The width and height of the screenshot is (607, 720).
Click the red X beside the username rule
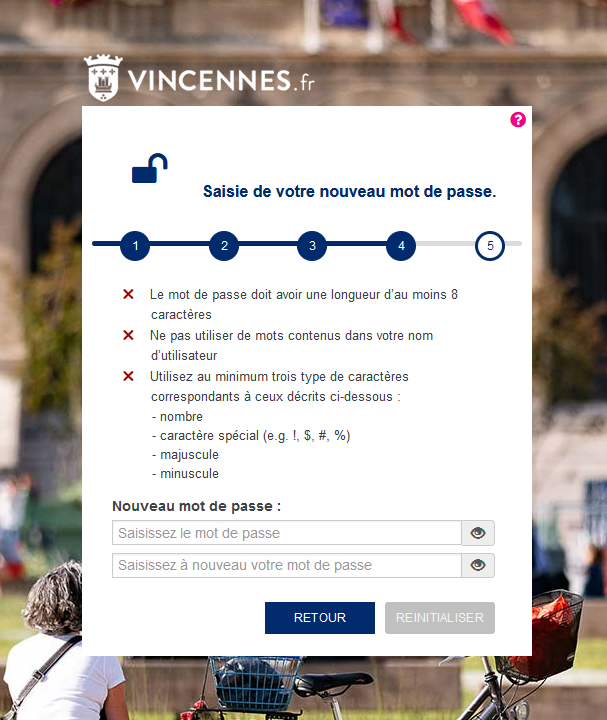[x=128, y=335]
